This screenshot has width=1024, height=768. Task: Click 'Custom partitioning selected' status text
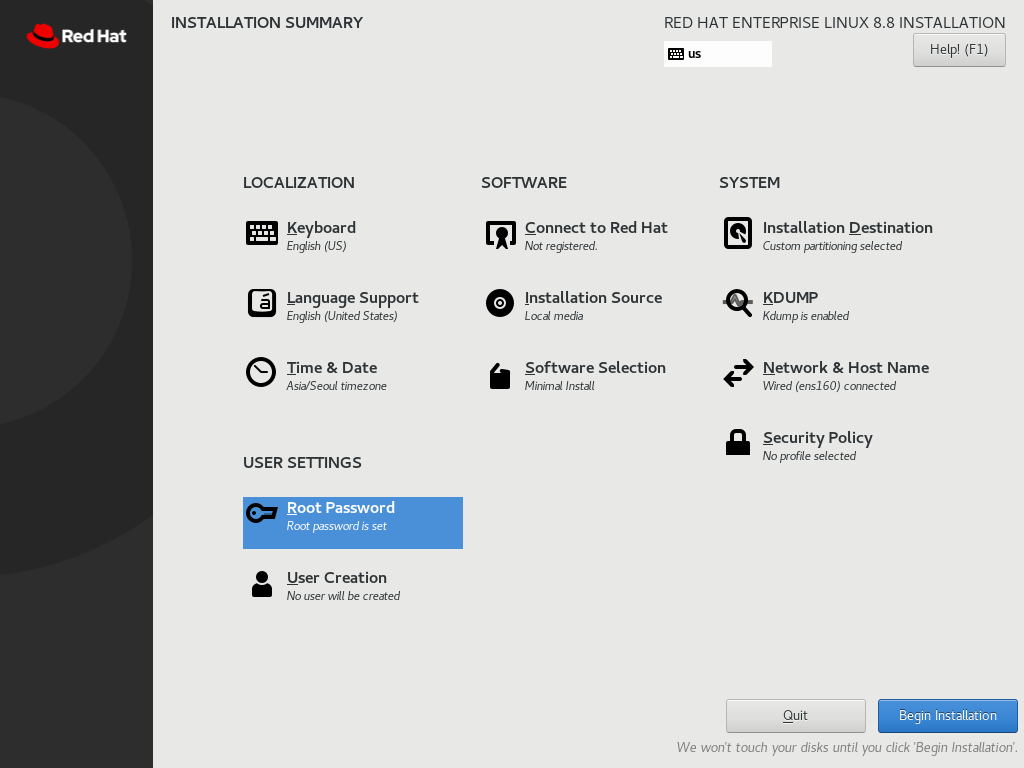point(832,246)
